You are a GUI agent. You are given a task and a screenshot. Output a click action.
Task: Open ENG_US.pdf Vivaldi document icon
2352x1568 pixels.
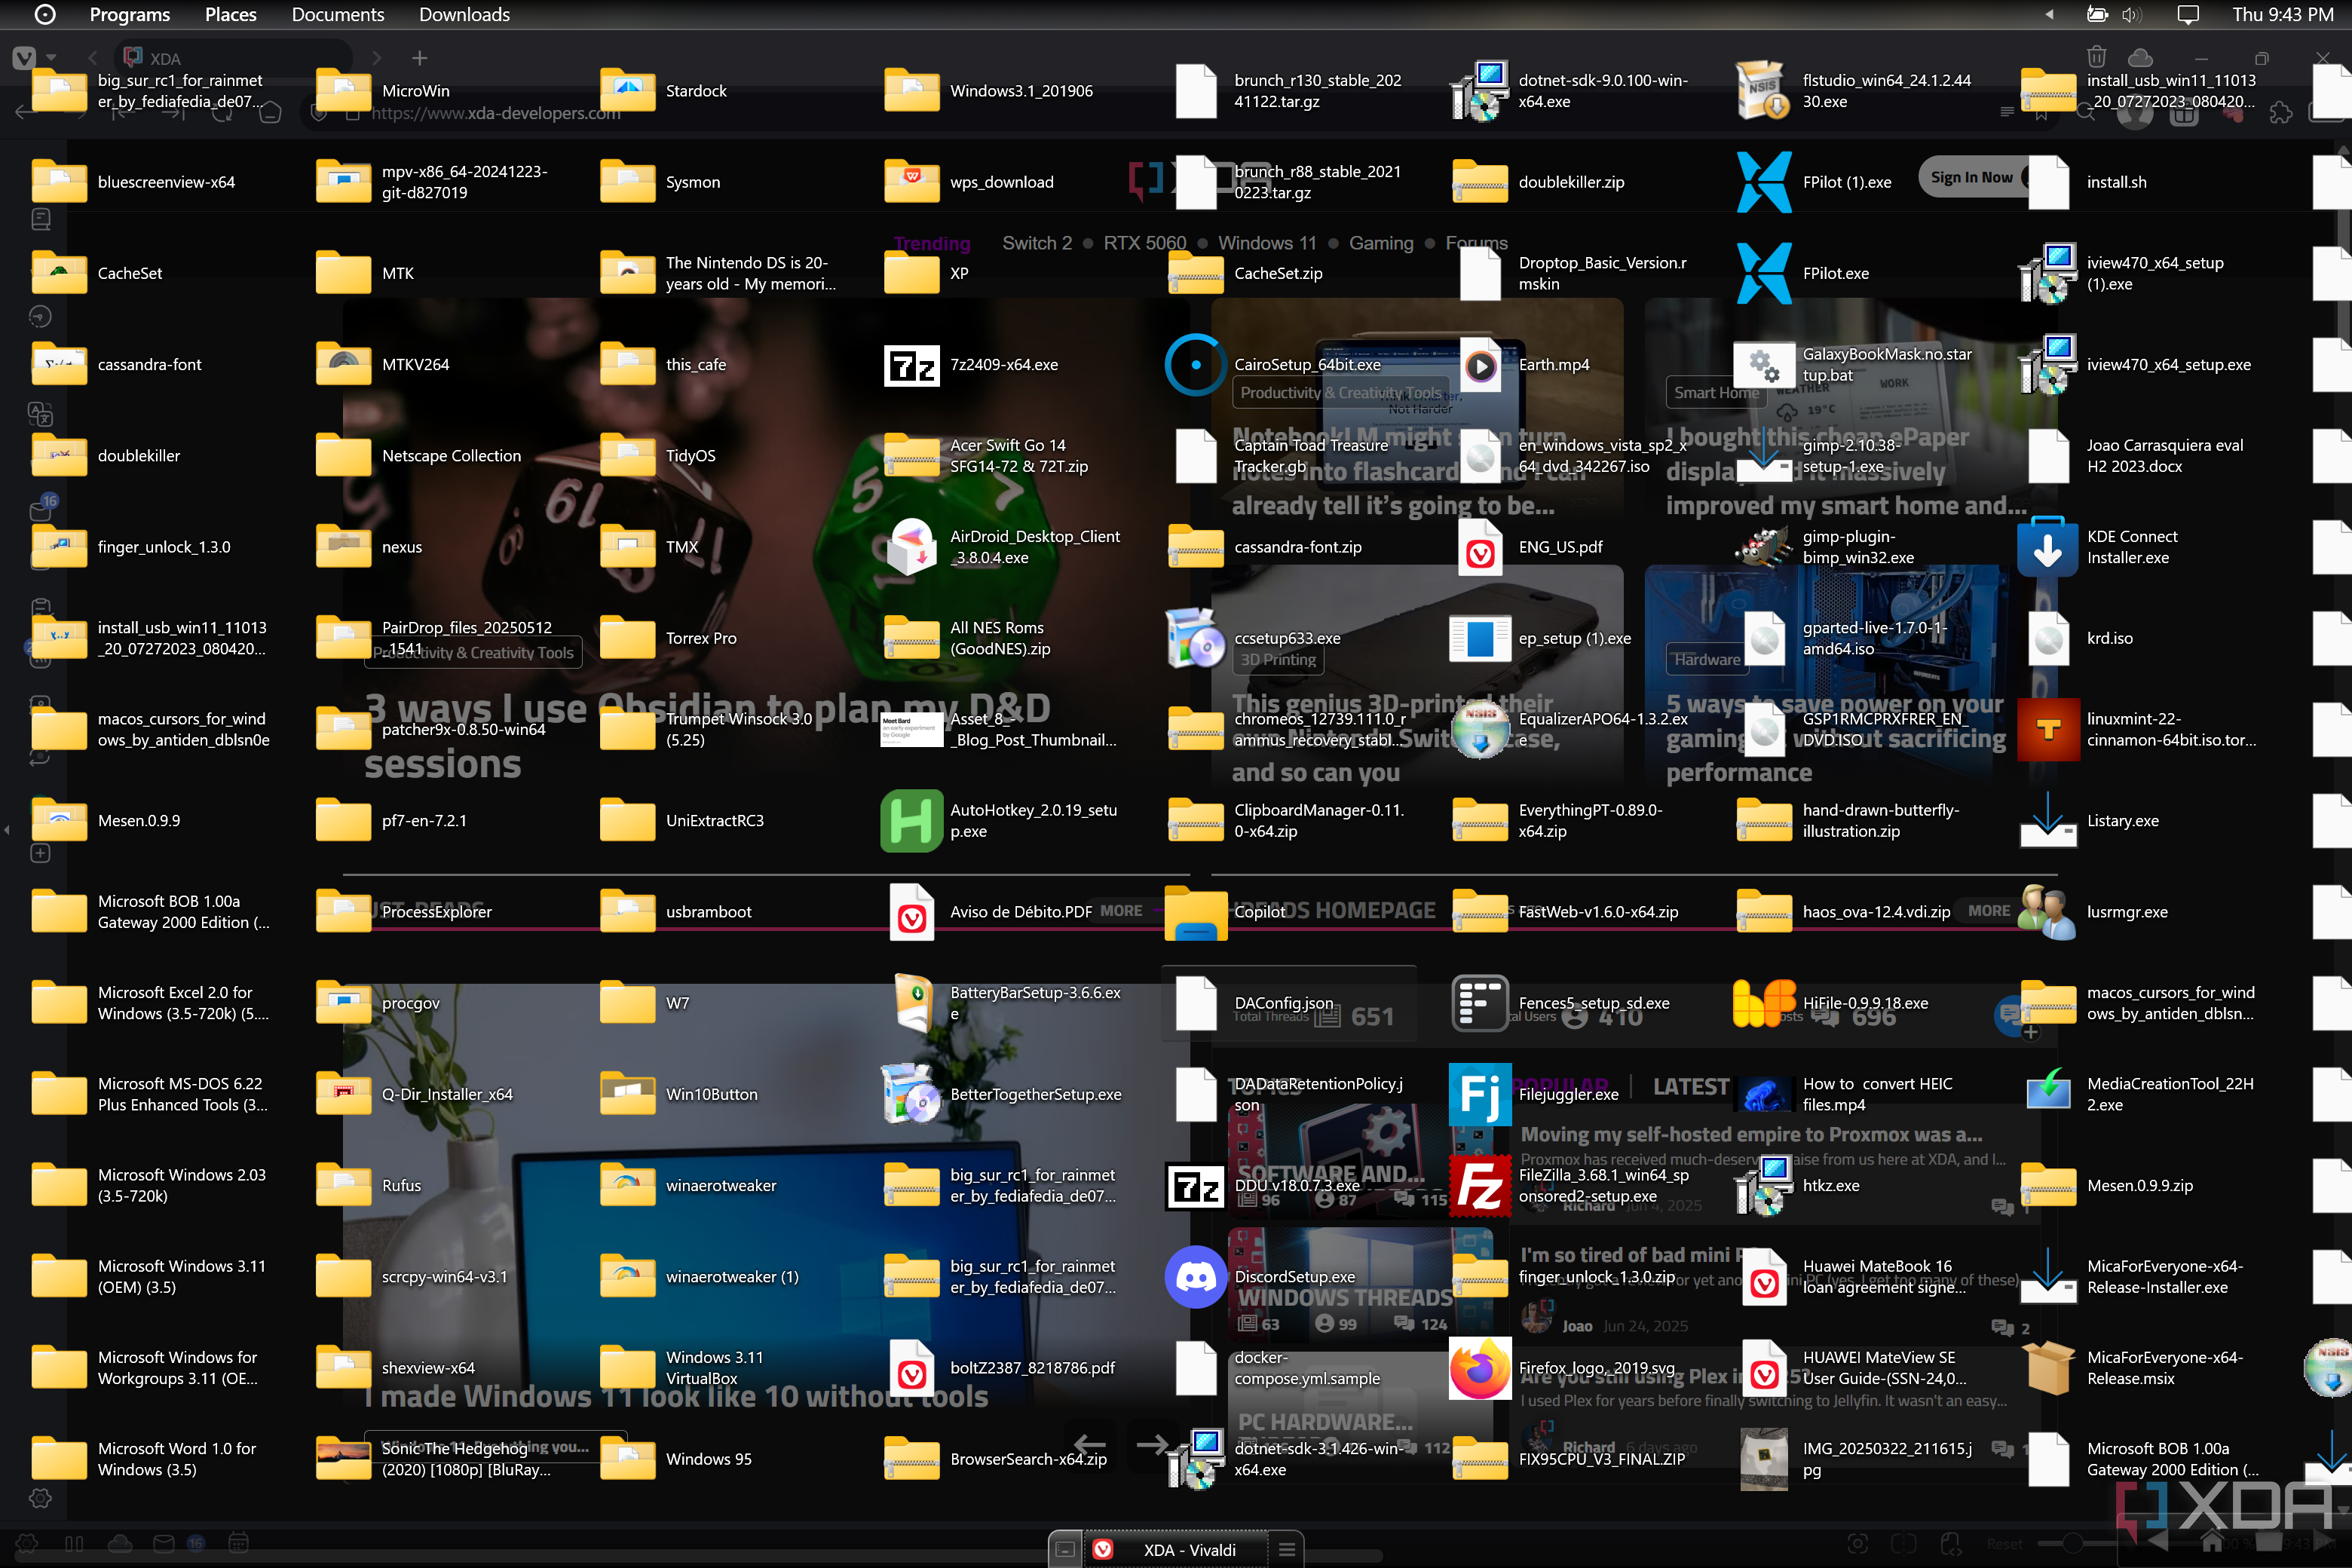(x=1479, y=547)
